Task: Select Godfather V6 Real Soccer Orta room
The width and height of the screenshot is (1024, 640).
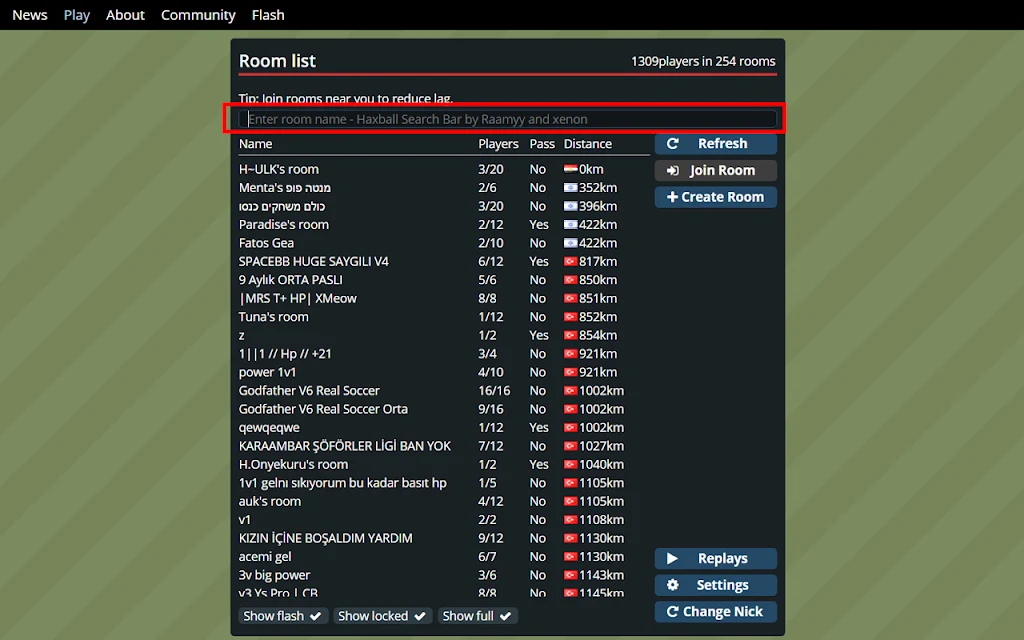Action: pyautogui.click(x=443, y=409)
